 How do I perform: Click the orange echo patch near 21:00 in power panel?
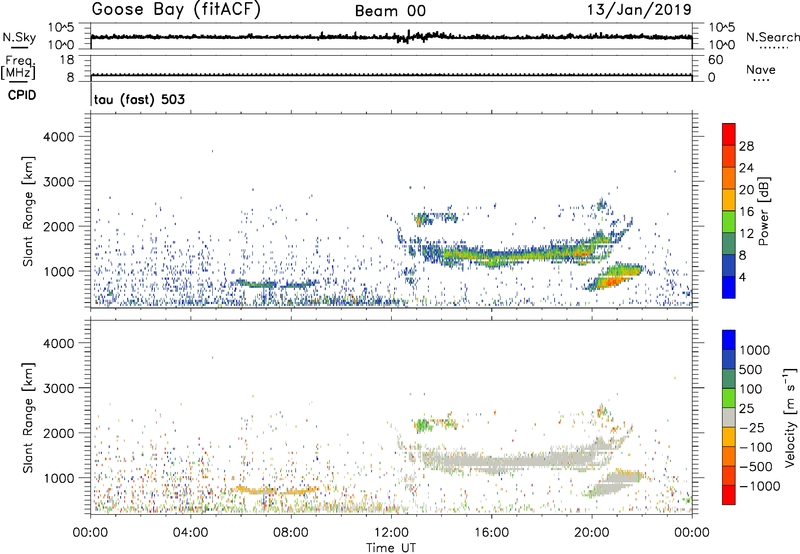612,280
